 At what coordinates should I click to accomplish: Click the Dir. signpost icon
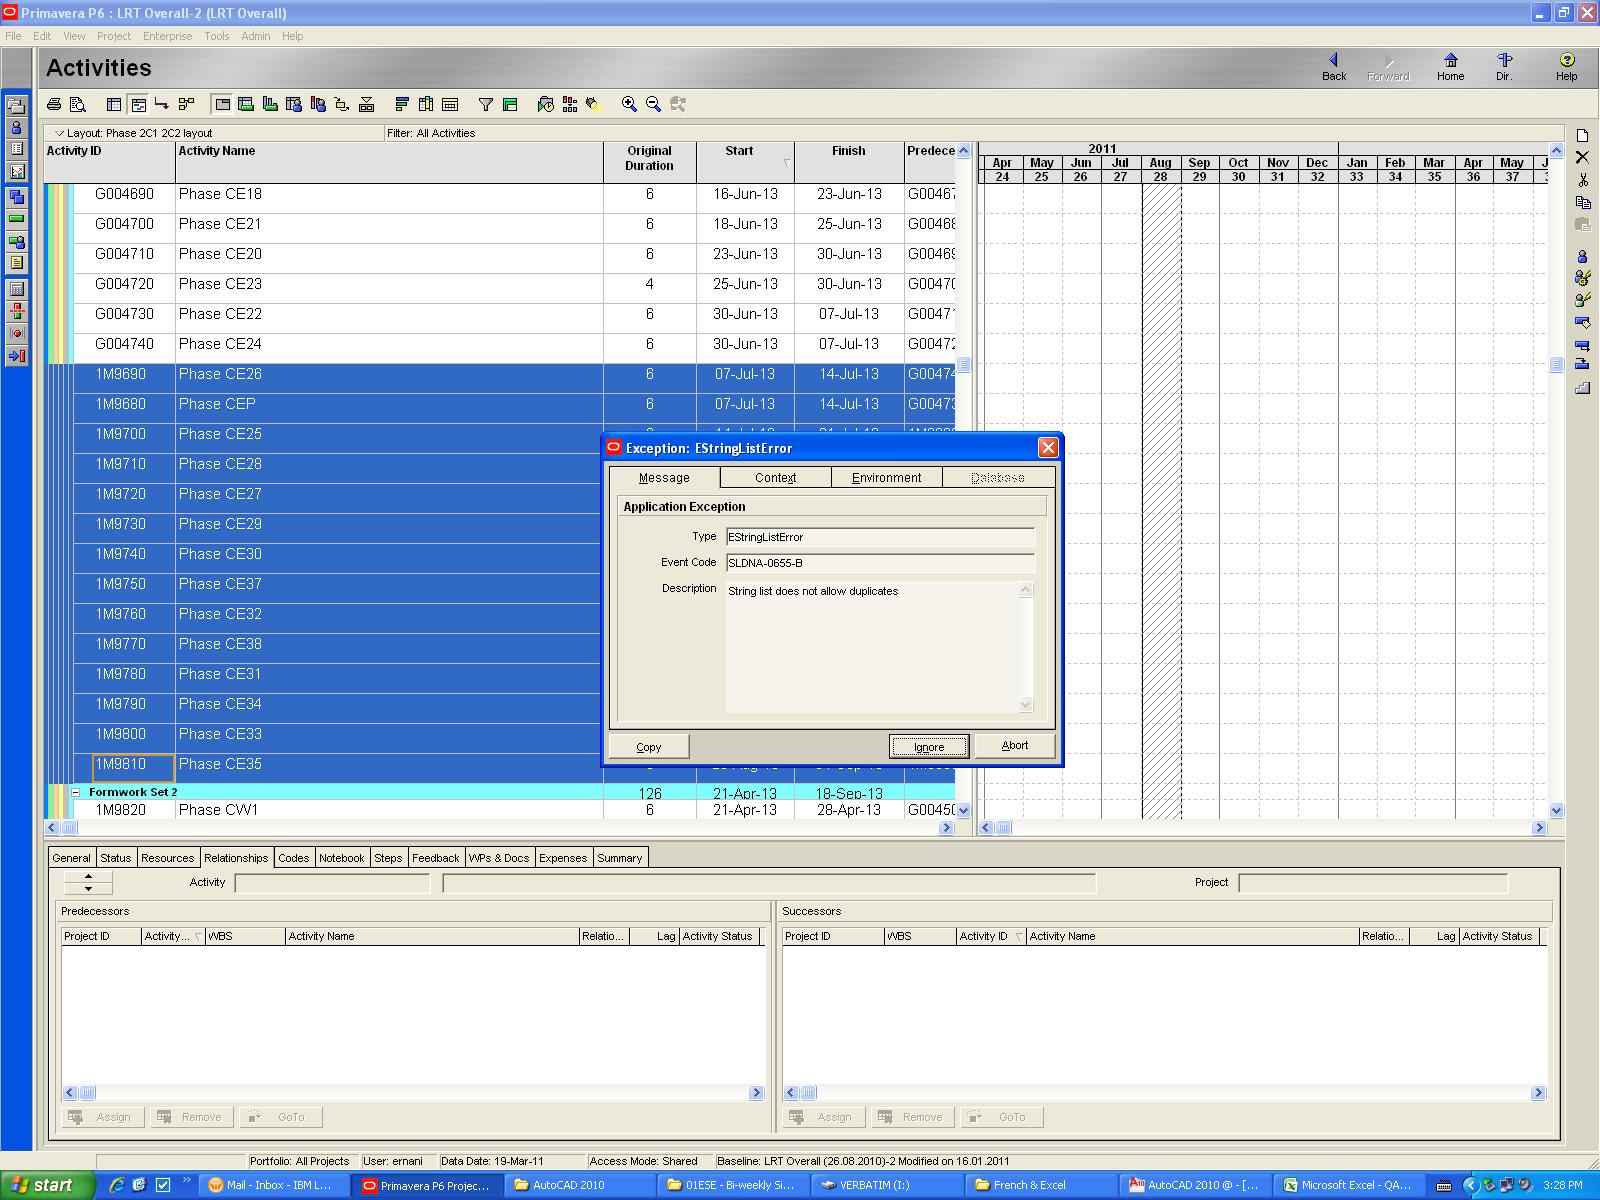pyautogui.click(x=1504, y=67)
